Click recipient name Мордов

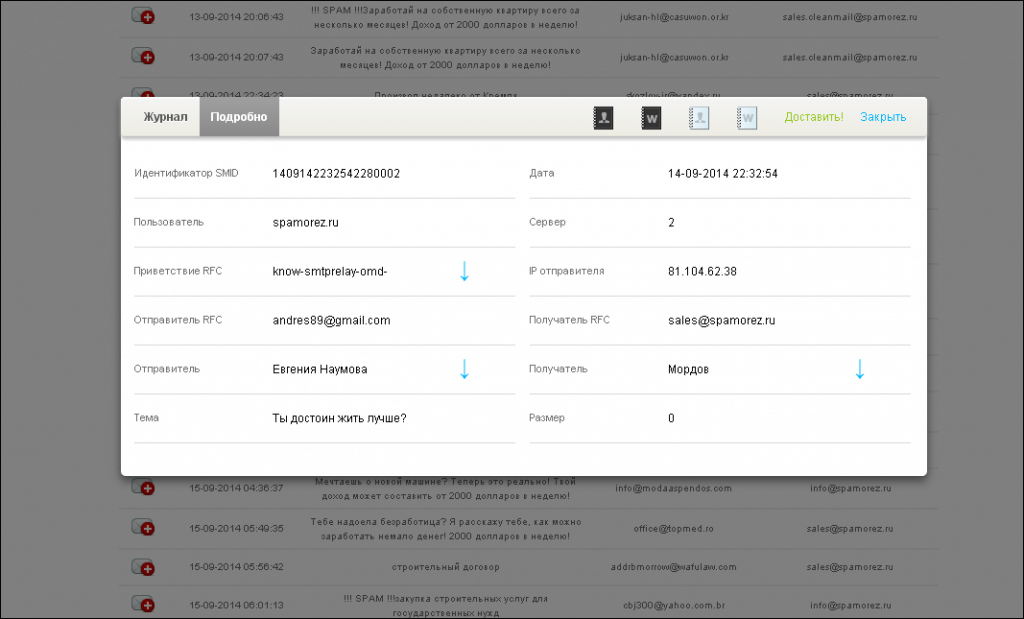coord(688,370)
